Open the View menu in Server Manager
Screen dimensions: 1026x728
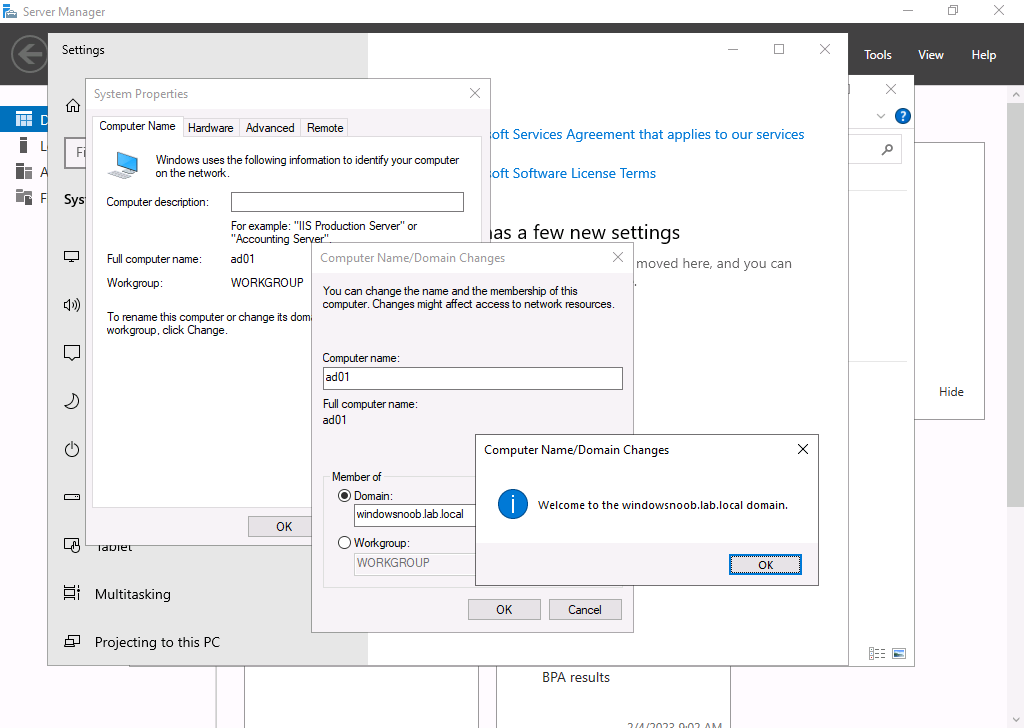click(930, 55)
